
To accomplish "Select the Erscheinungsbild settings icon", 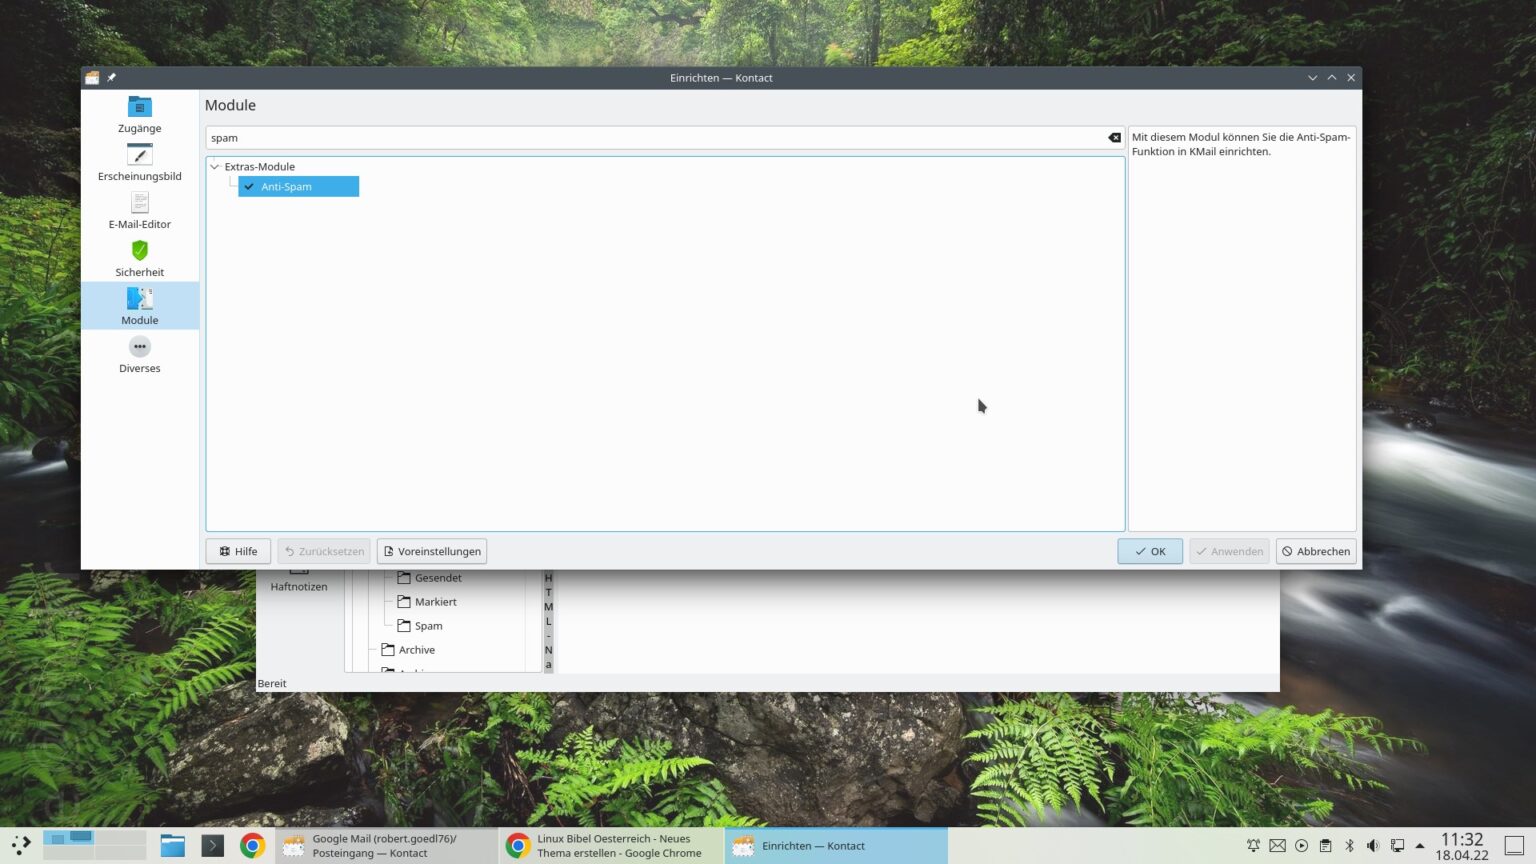I will [x=139, y=162].
